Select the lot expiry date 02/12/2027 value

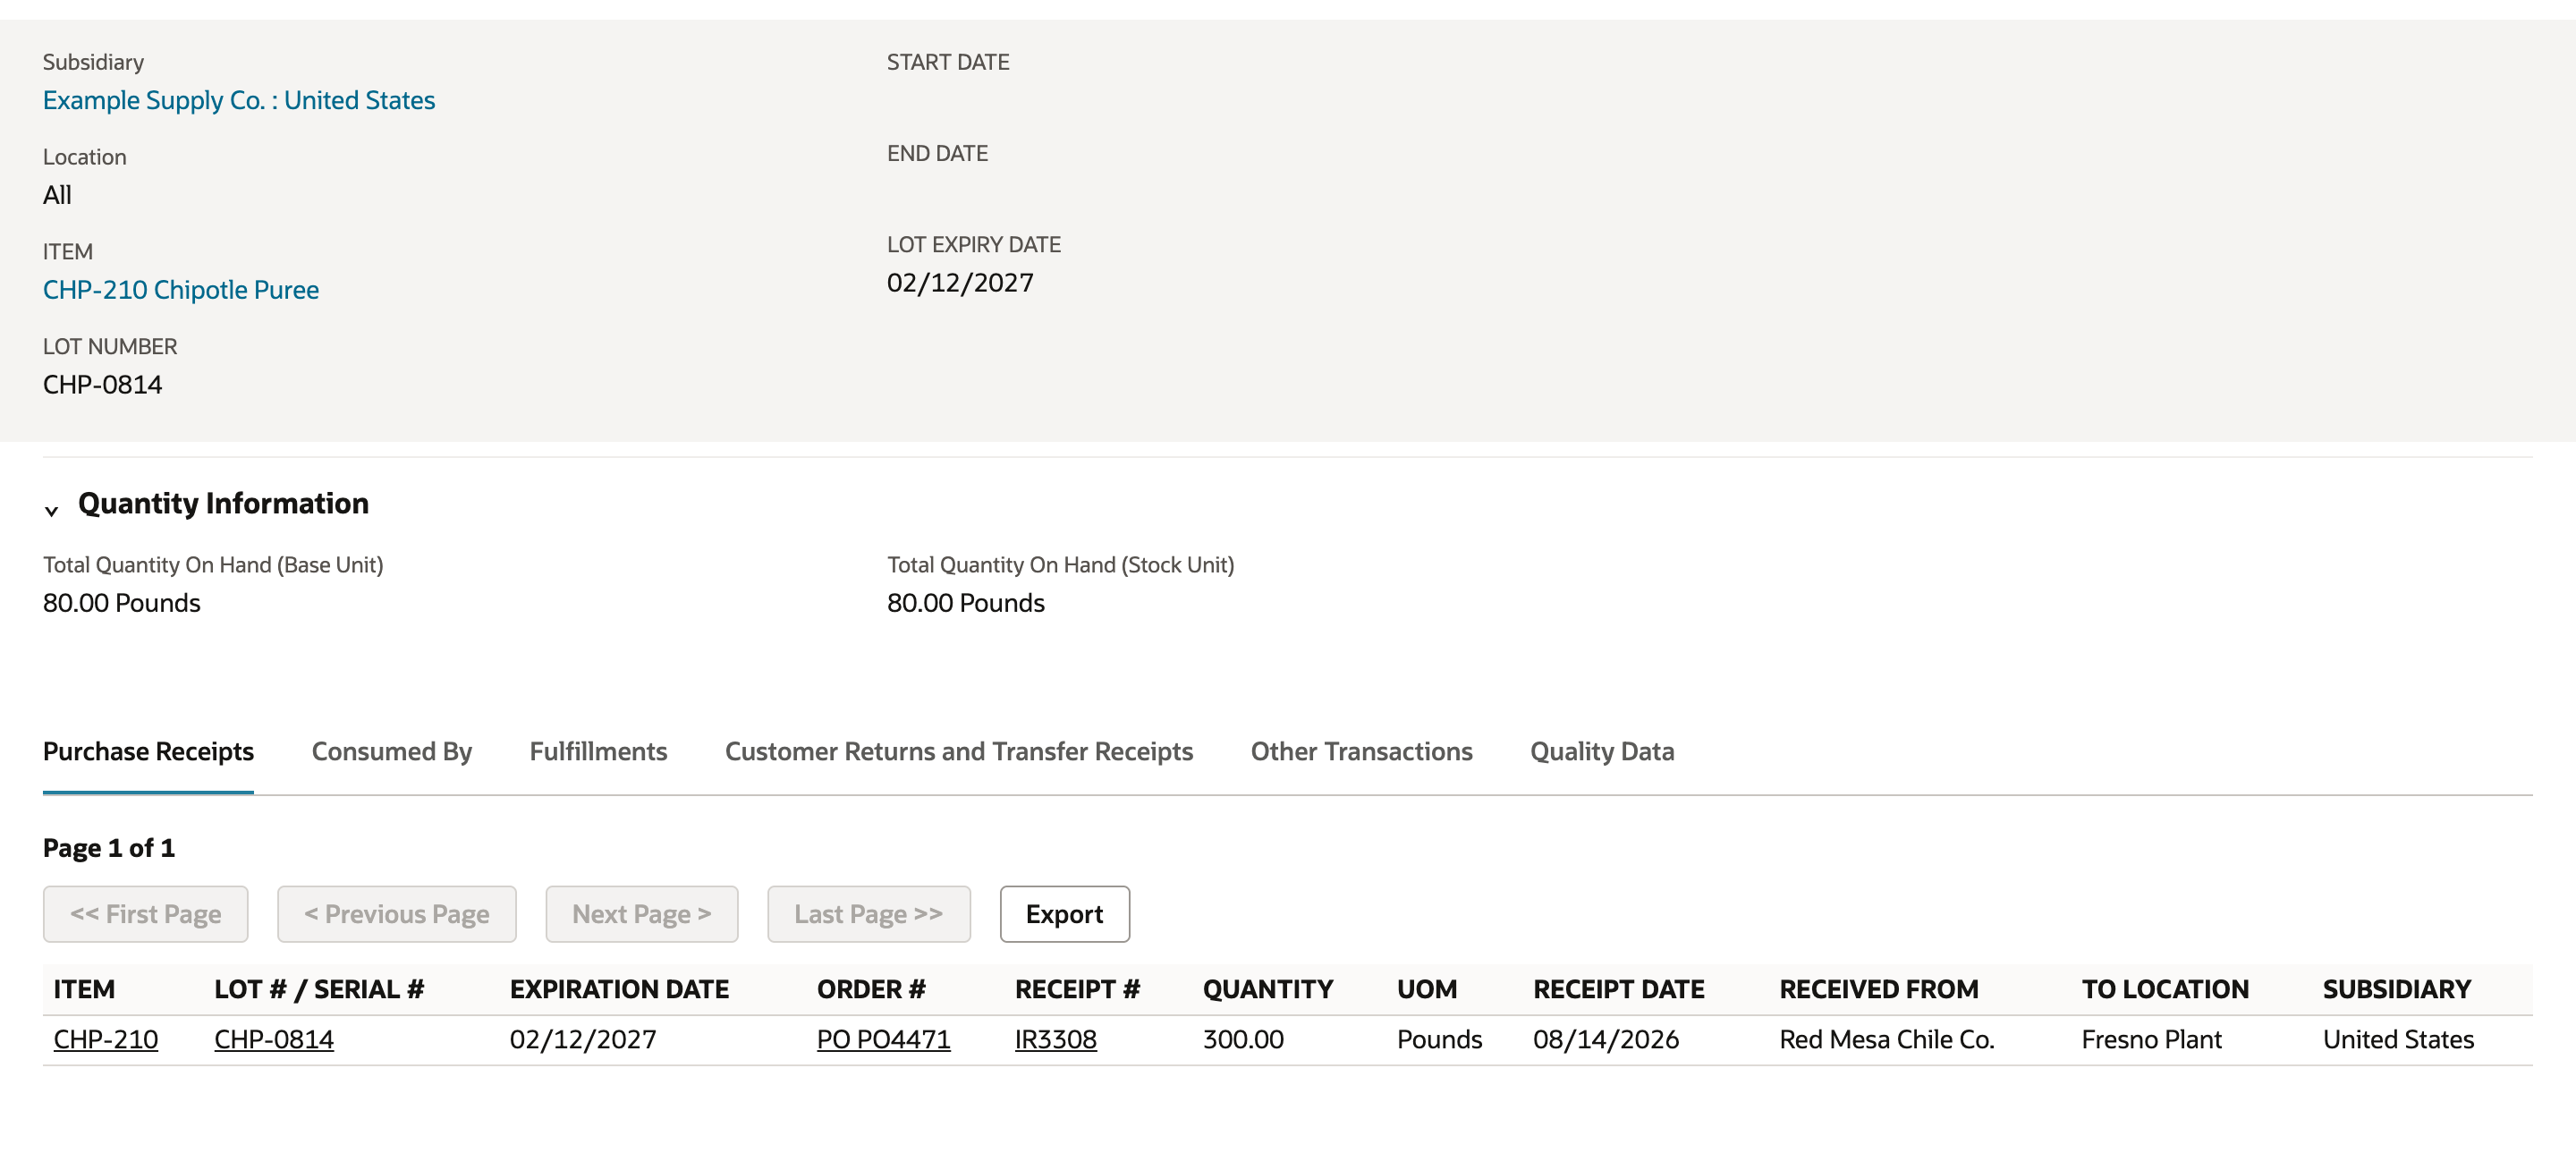point(960,283)
